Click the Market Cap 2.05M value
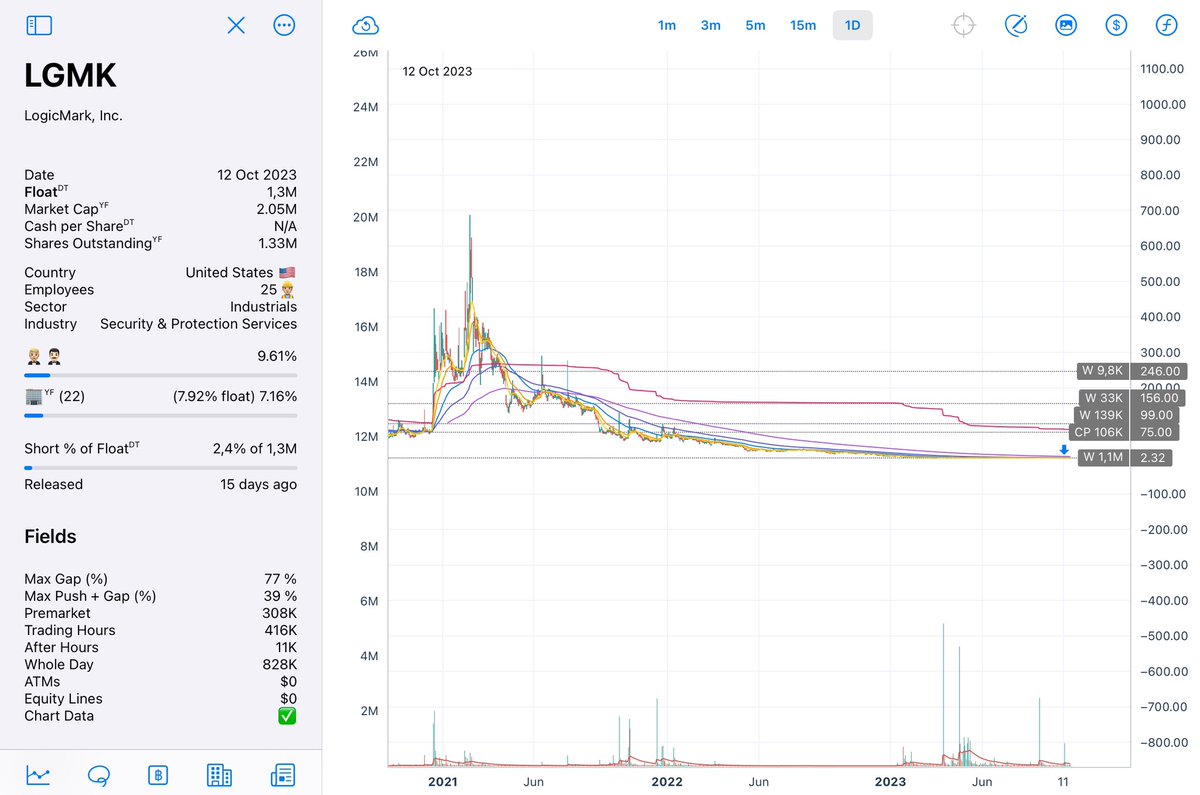This screenshot has height=795, width=1200. [x=276, y=209]
